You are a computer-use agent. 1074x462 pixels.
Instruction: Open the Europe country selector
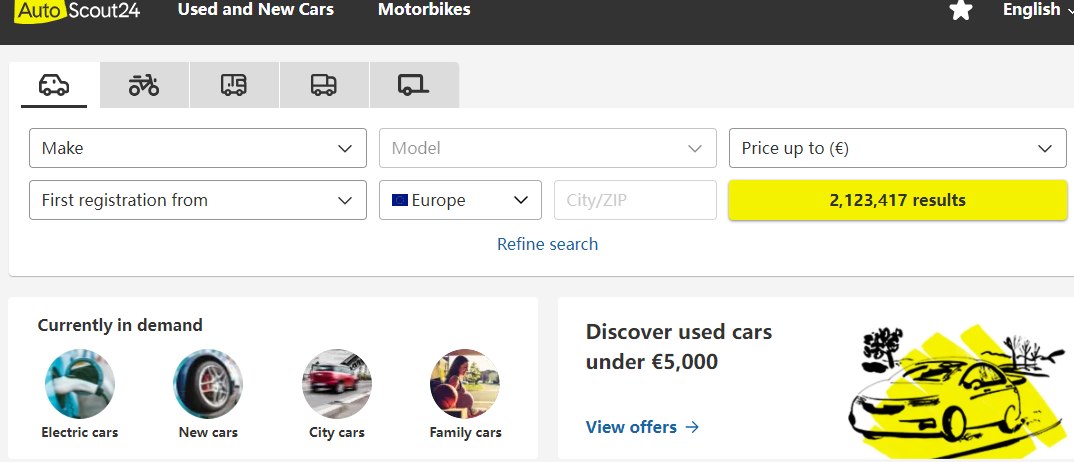460,200
